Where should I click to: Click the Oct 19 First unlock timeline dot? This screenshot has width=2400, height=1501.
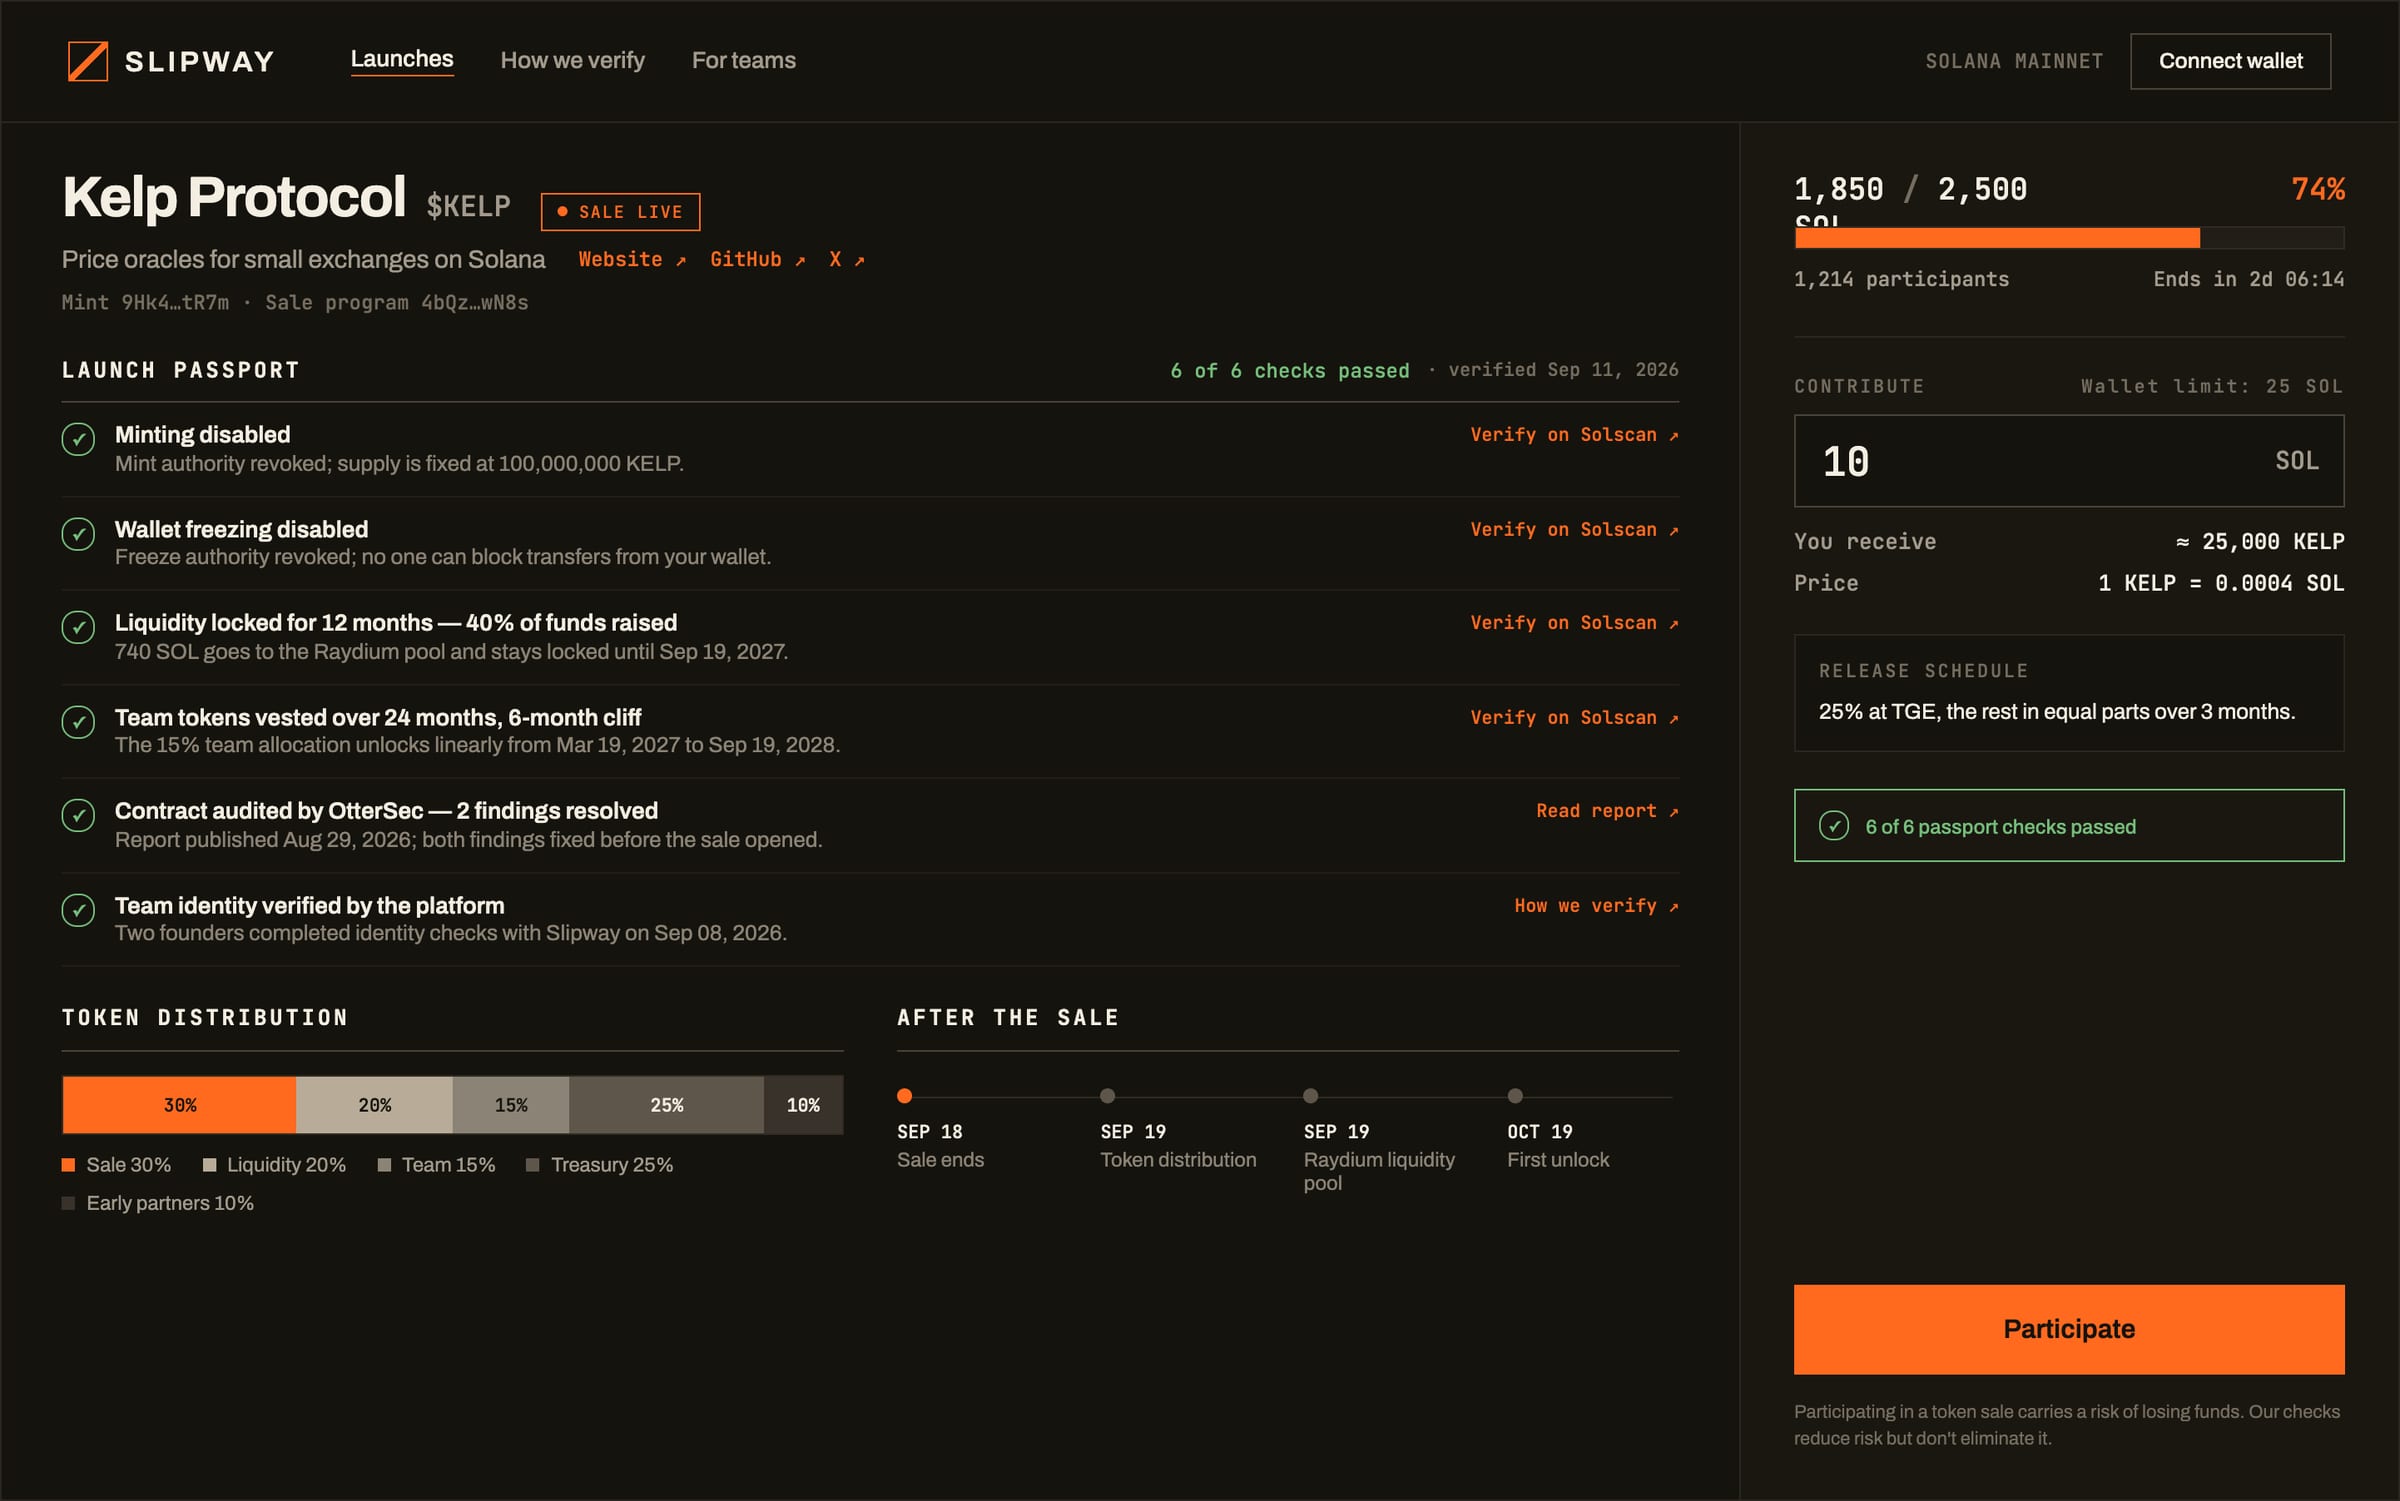[1515, 1096]
